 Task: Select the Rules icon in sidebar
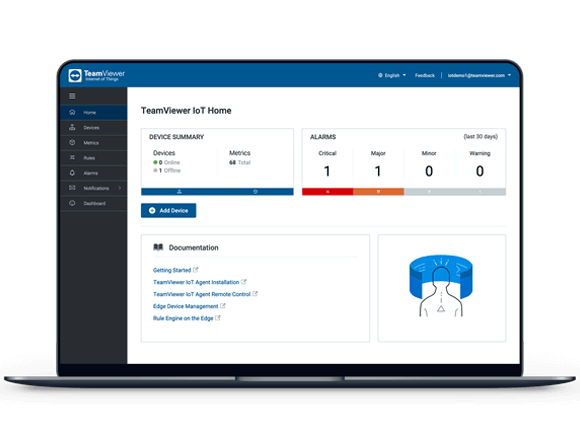coord(72,158)
